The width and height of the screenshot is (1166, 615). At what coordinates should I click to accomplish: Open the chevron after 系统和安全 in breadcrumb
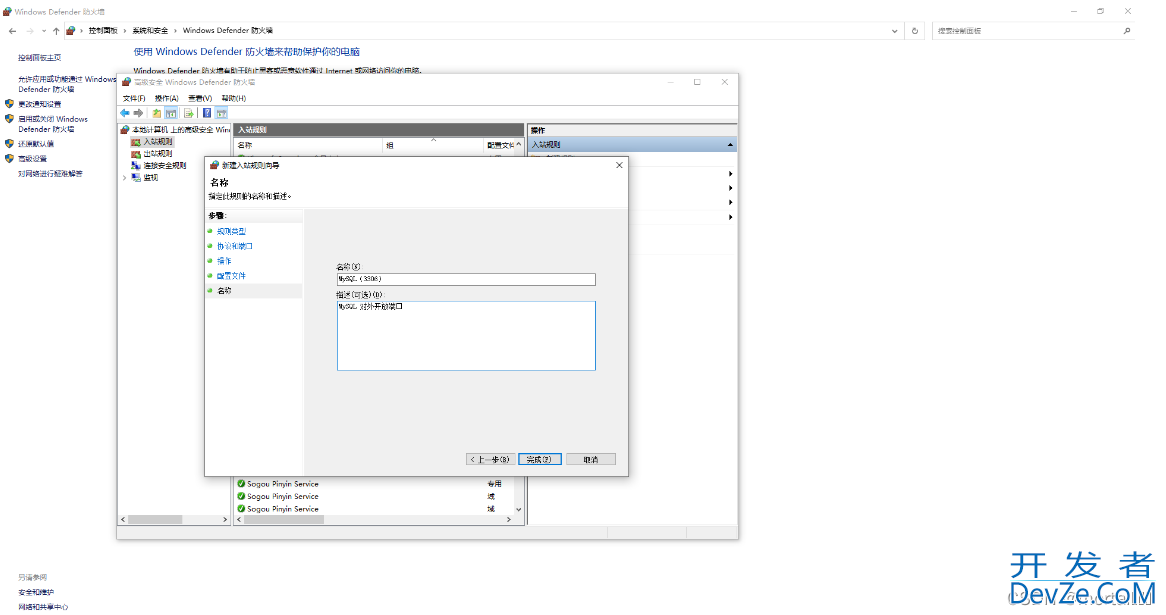pyautogui.click(x=175, y=30)
